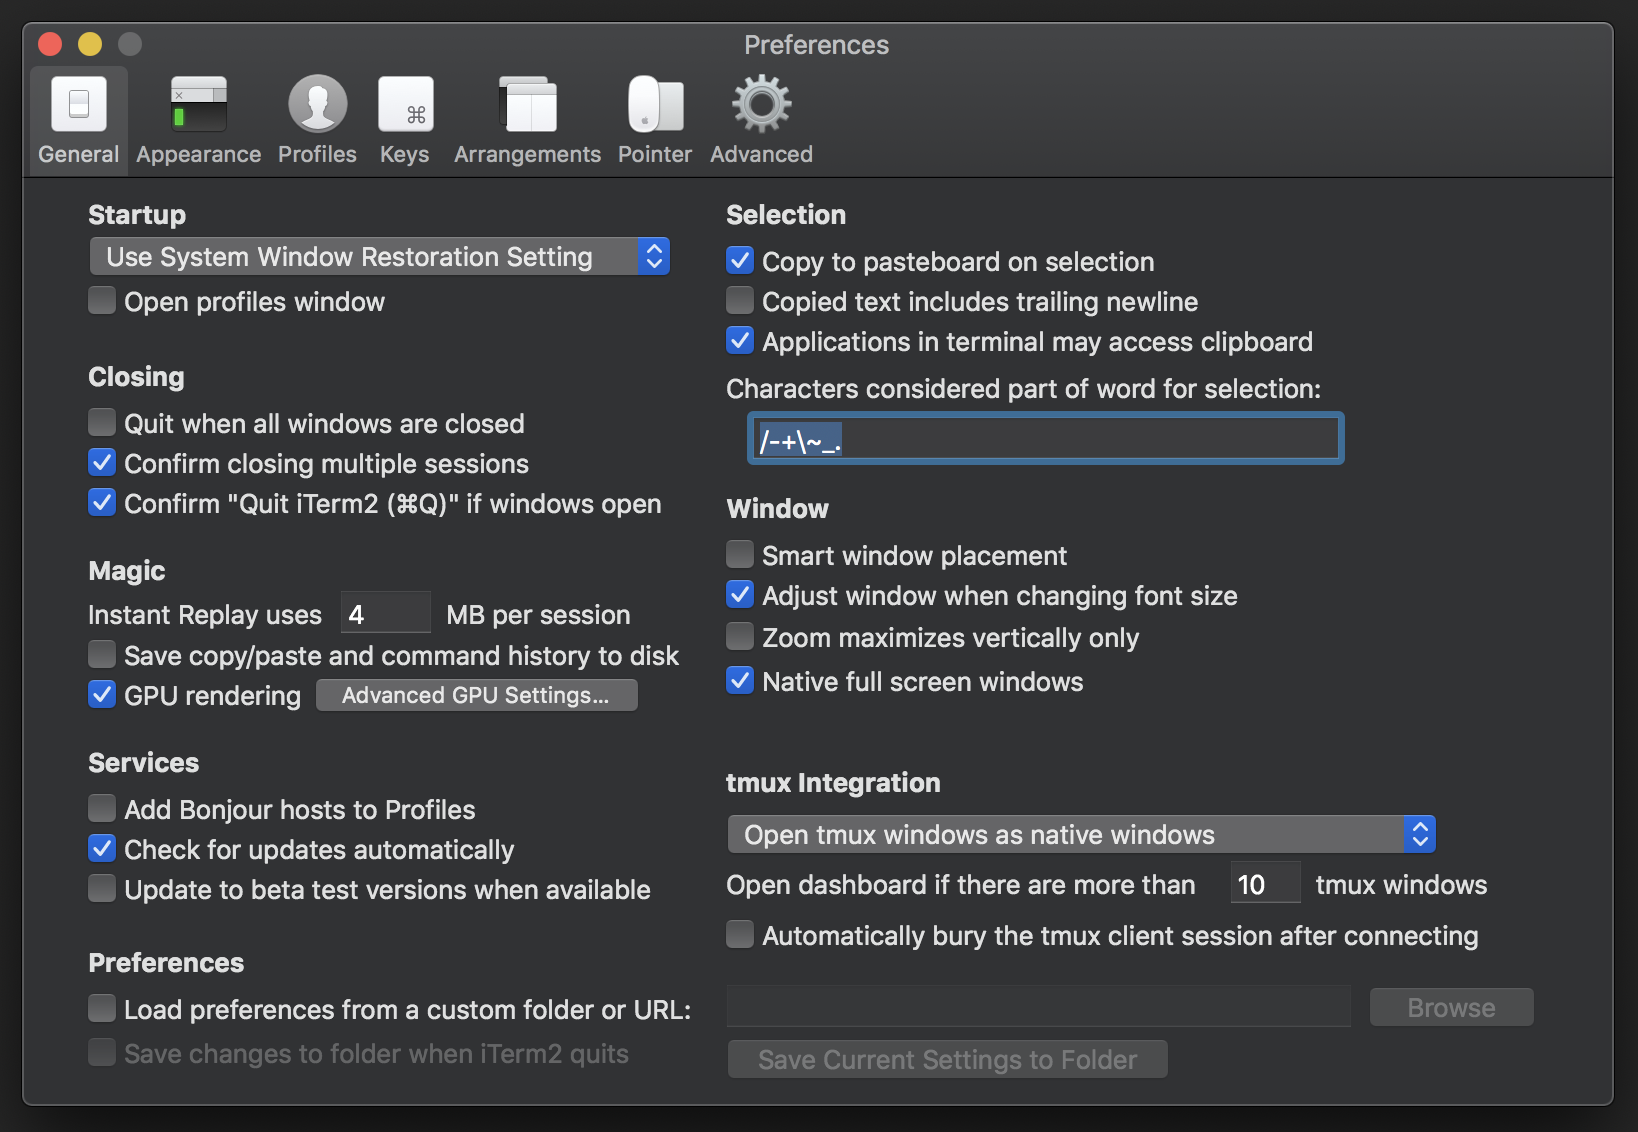Open the Arrangements windows icon
1638x1132 pixels.
pyautogui.click(x=527, y=104)
